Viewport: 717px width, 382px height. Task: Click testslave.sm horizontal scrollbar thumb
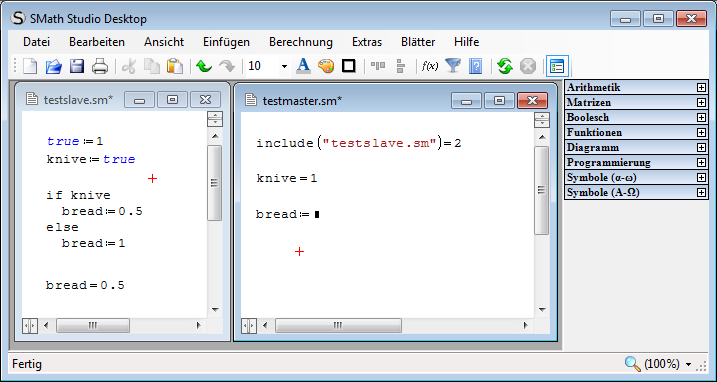(x=93, y=326)
